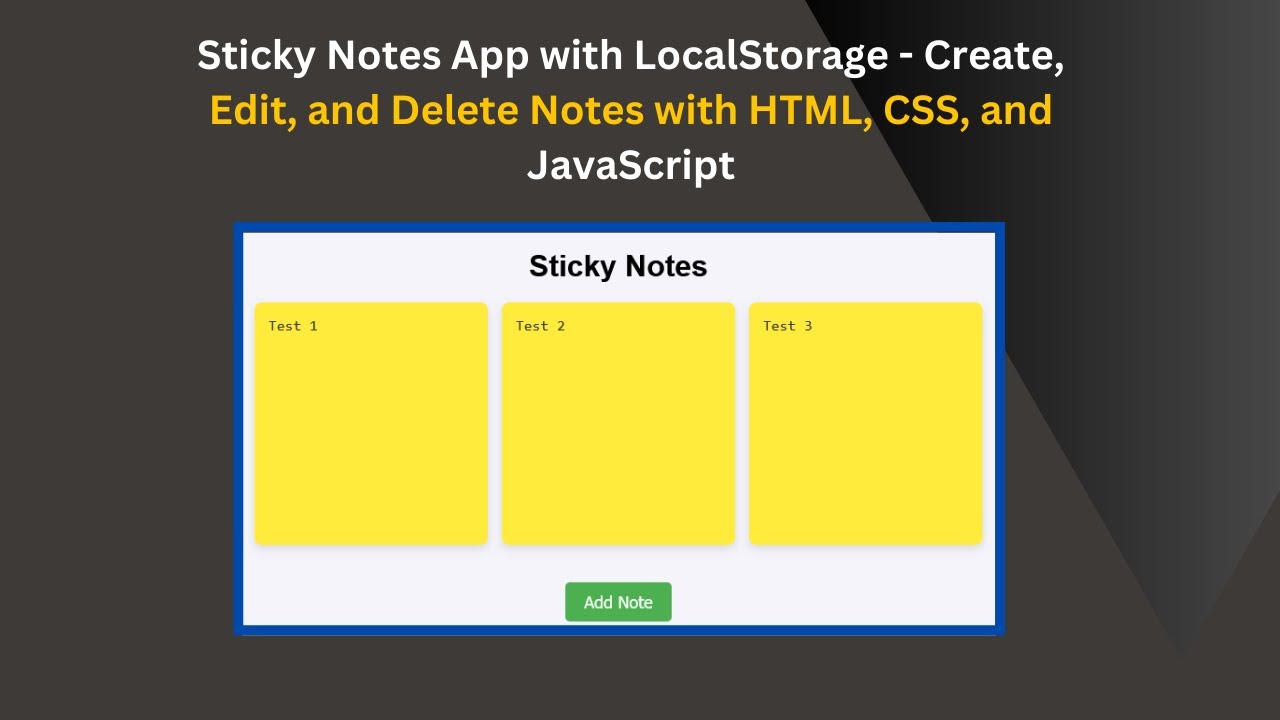
Task: Select the 'Test 3' note text
Action: 787,326
